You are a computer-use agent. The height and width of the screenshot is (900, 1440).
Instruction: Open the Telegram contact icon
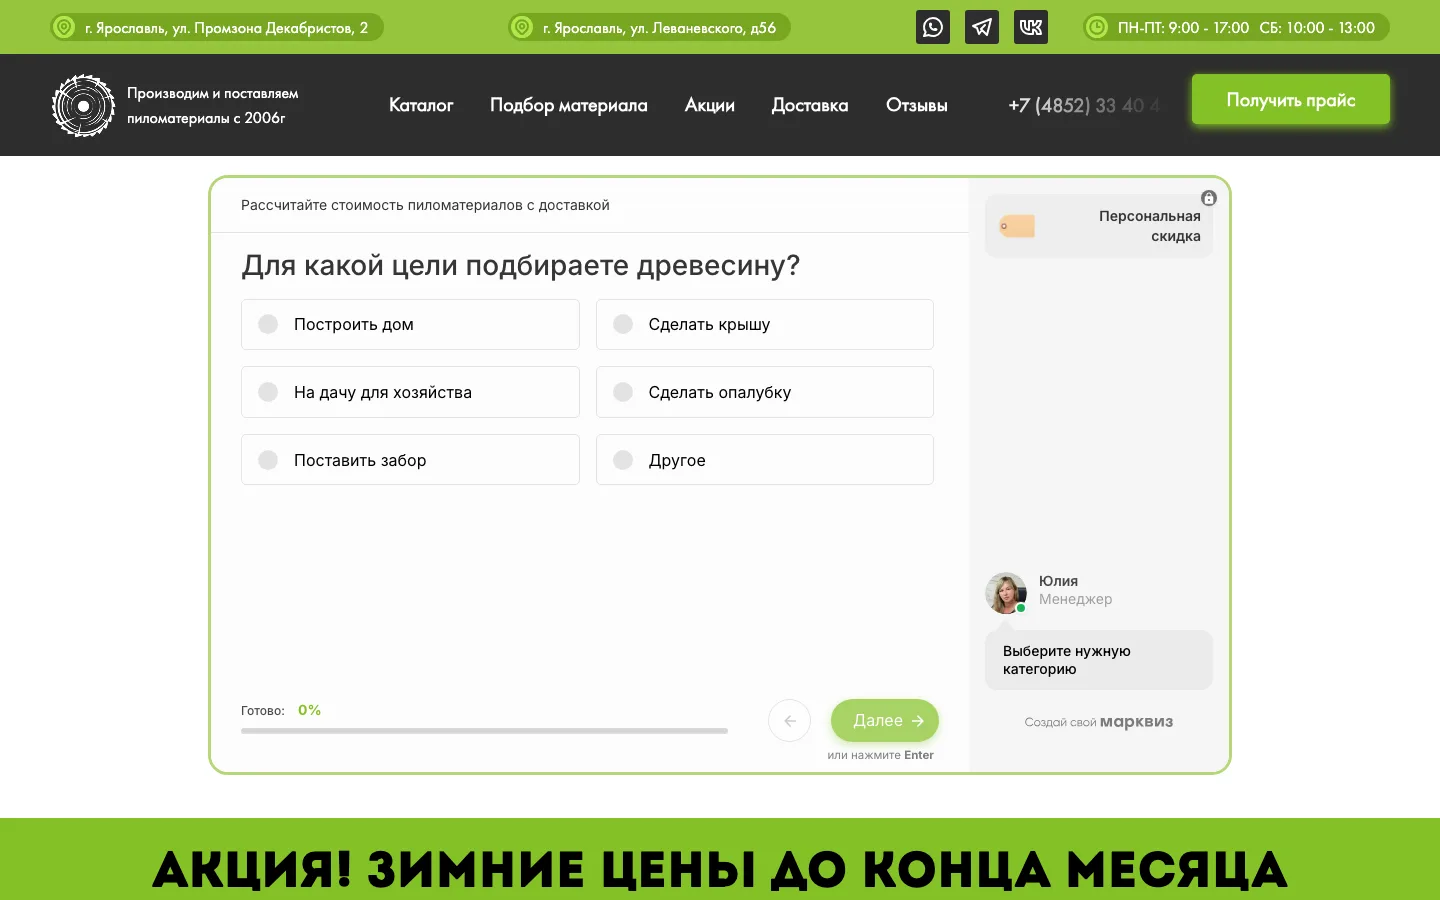tap(982, 27)
